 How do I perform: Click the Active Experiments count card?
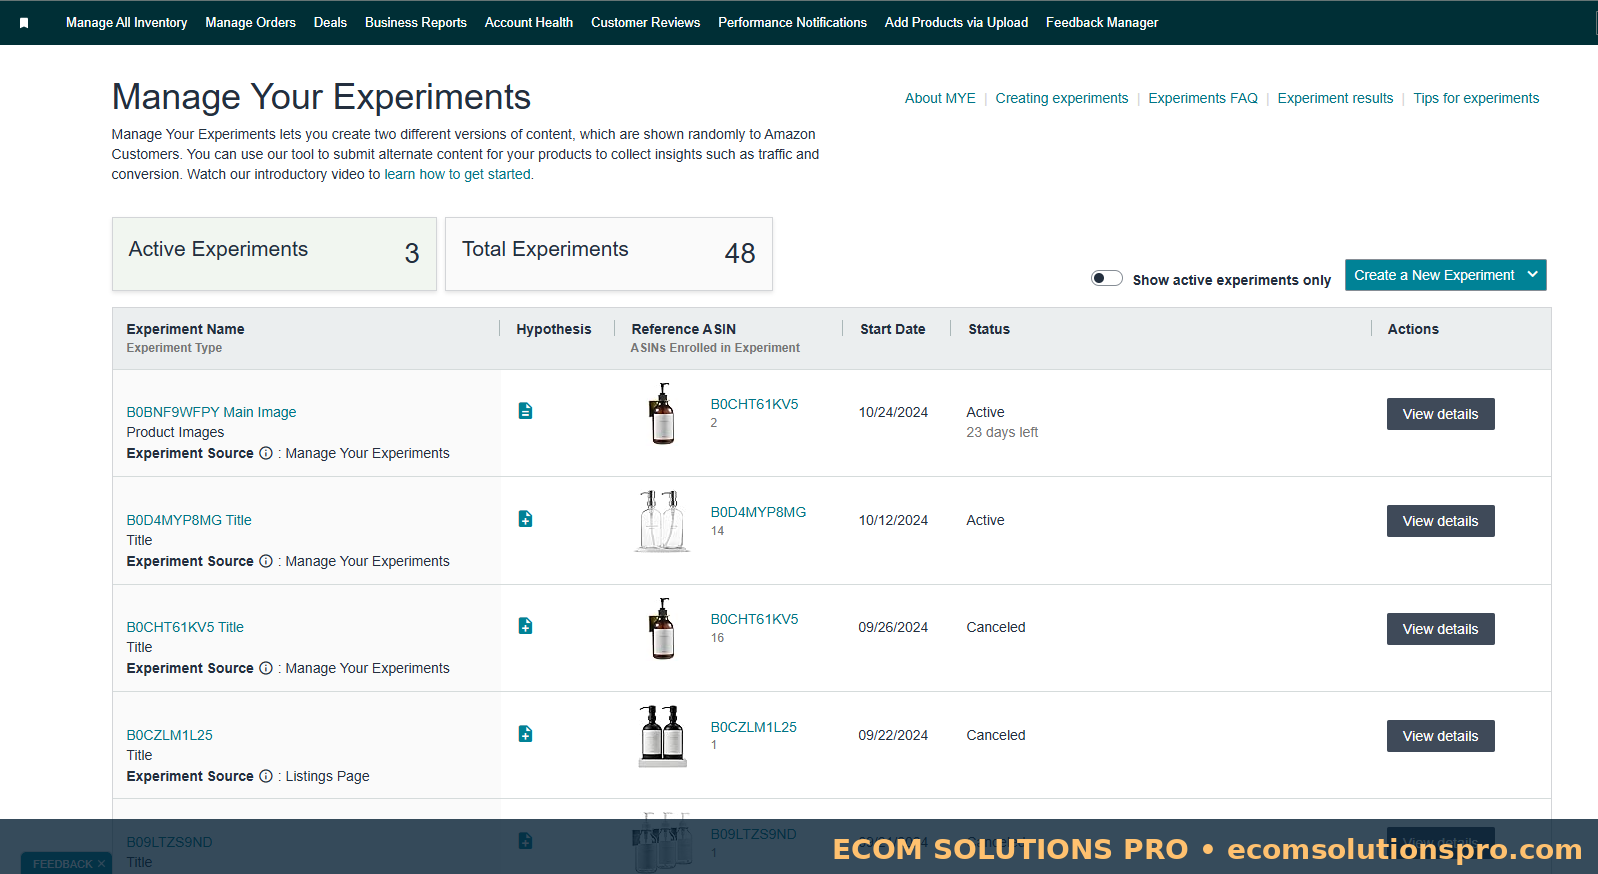point(274,254)
